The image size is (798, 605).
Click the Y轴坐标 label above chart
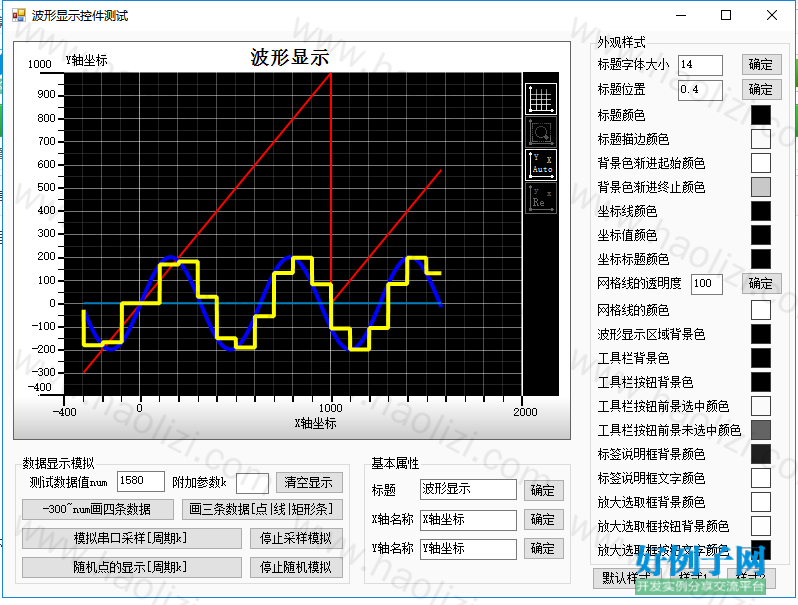[87, 61]
